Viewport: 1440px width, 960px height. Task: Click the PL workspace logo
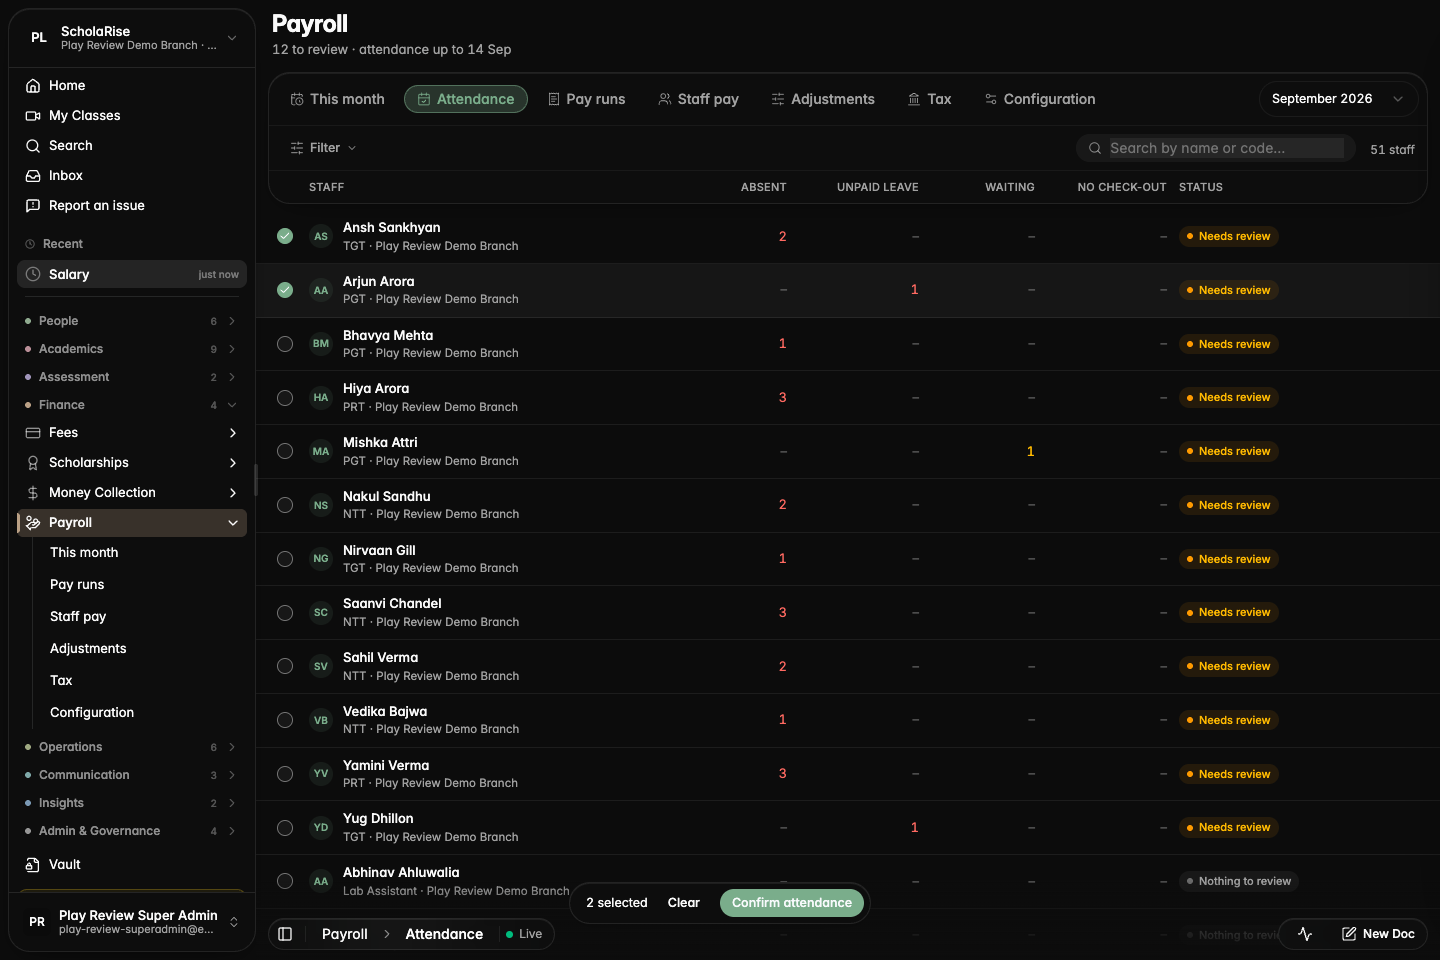click(x=39, y=38)
